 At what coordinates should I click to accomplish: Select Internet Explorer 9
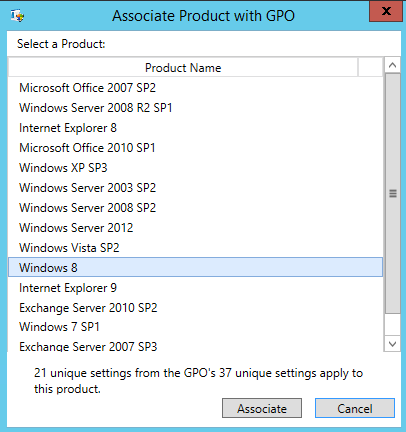tap(195, 288)
